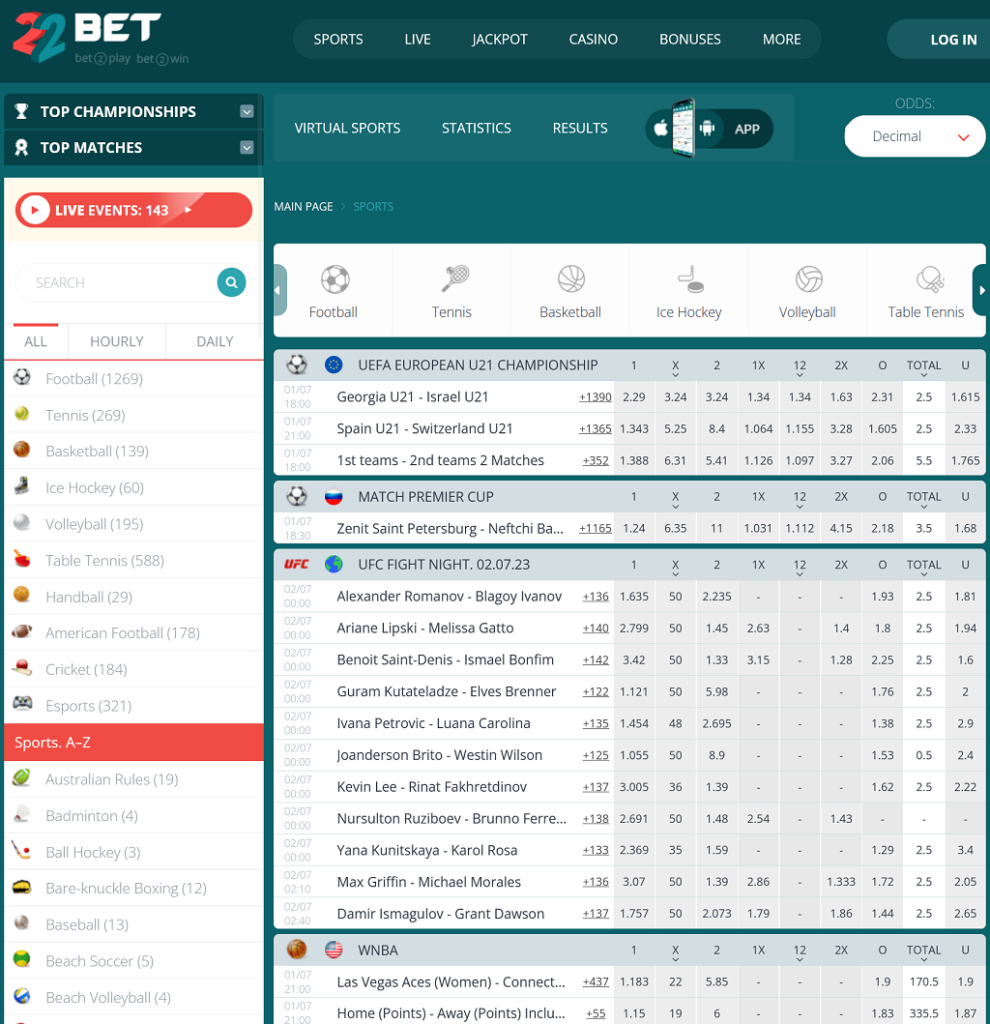Open Handball (29) in the sidebar
This screenshot has width=990, height=1024.
click(x=134, y=597)
